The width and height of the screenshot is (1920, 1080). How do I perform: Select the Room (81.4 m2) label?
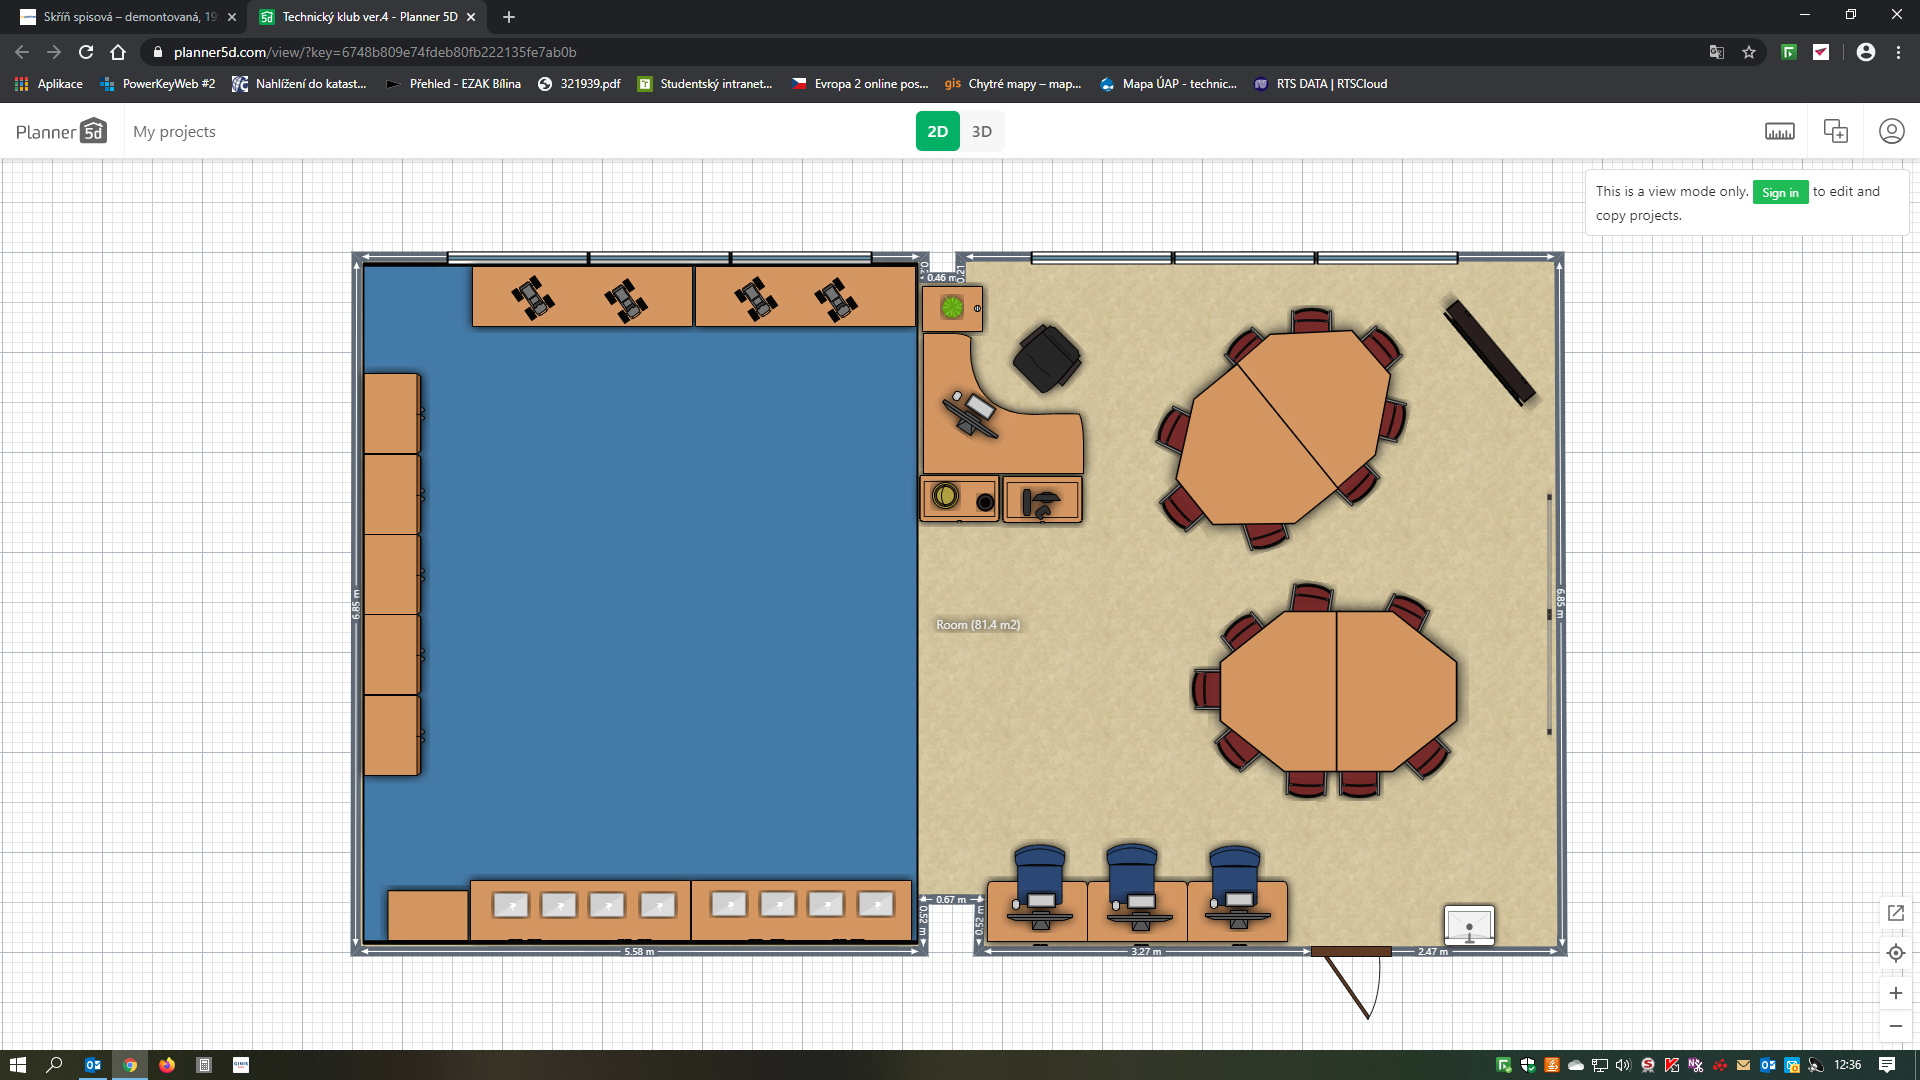(x=977, y=625)
